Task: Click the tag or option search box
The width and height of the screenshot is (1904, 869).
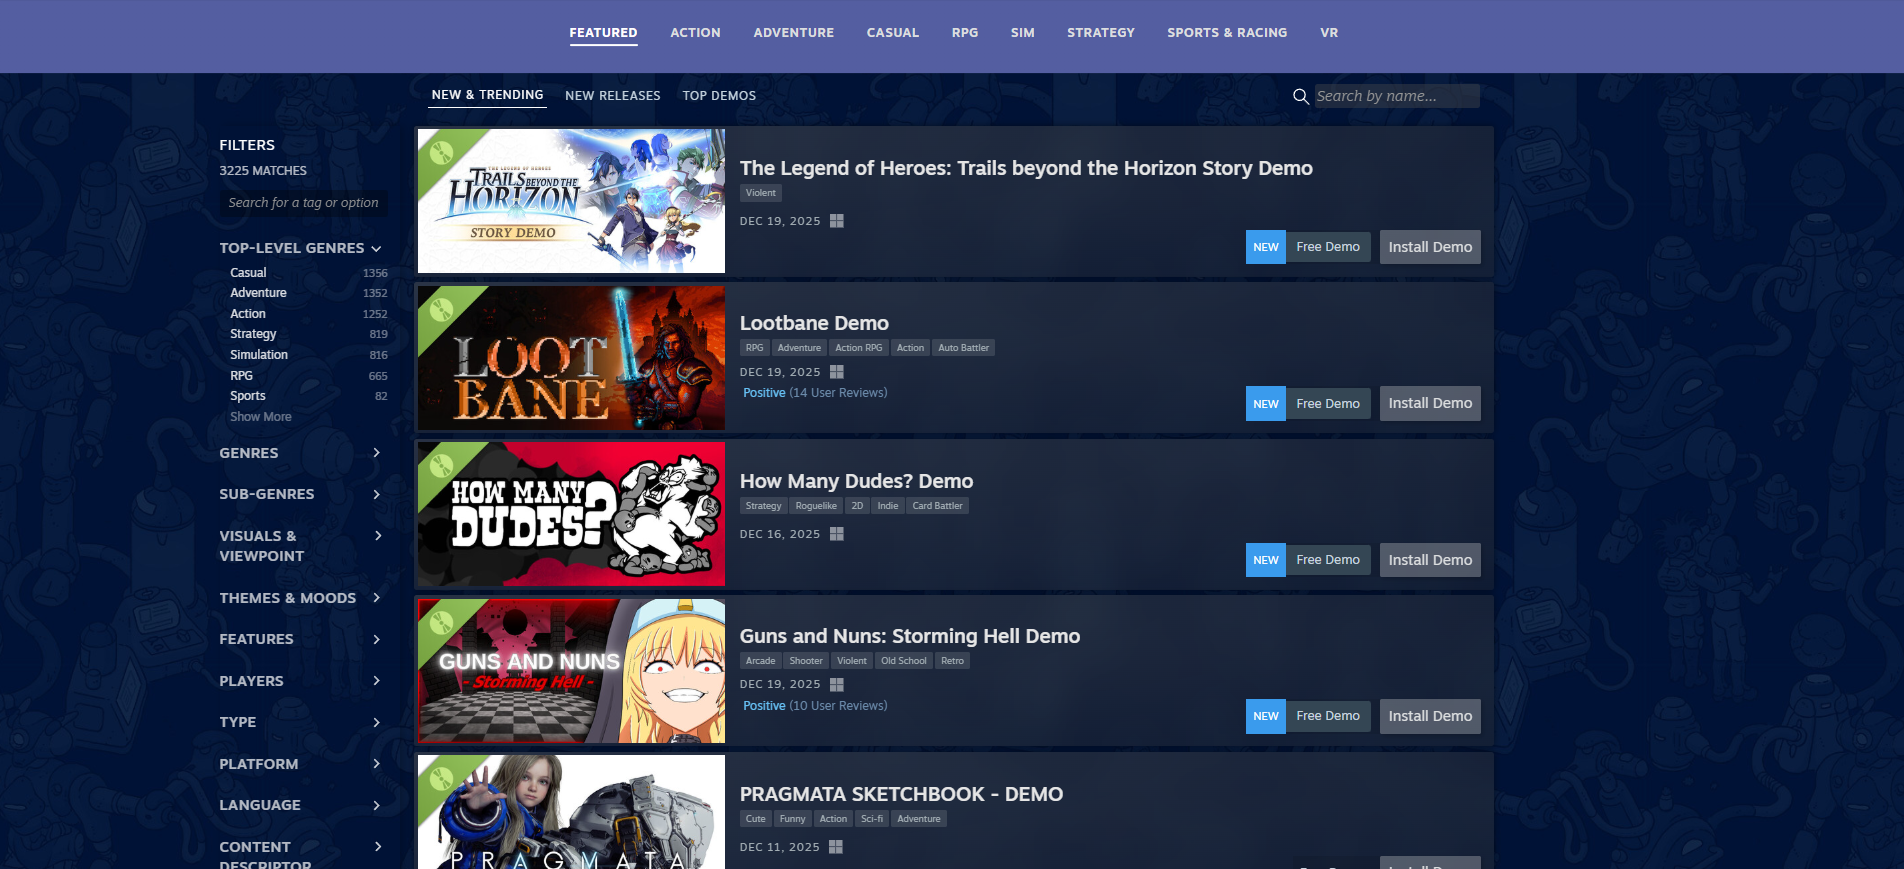Action: pos(304,203)
